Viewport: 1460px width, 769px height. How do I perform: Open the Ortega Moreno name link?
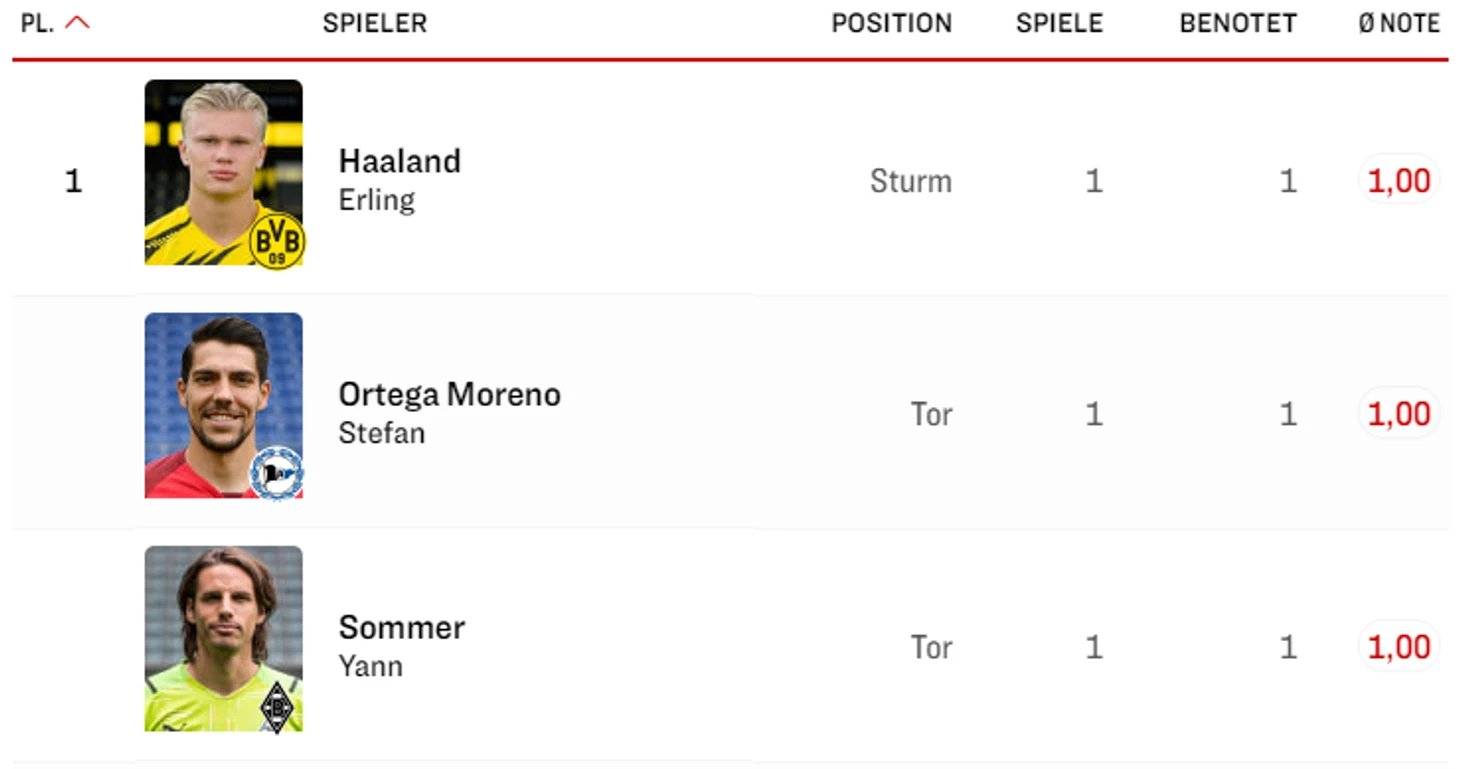pyautogui.click(x=450, y=394)
